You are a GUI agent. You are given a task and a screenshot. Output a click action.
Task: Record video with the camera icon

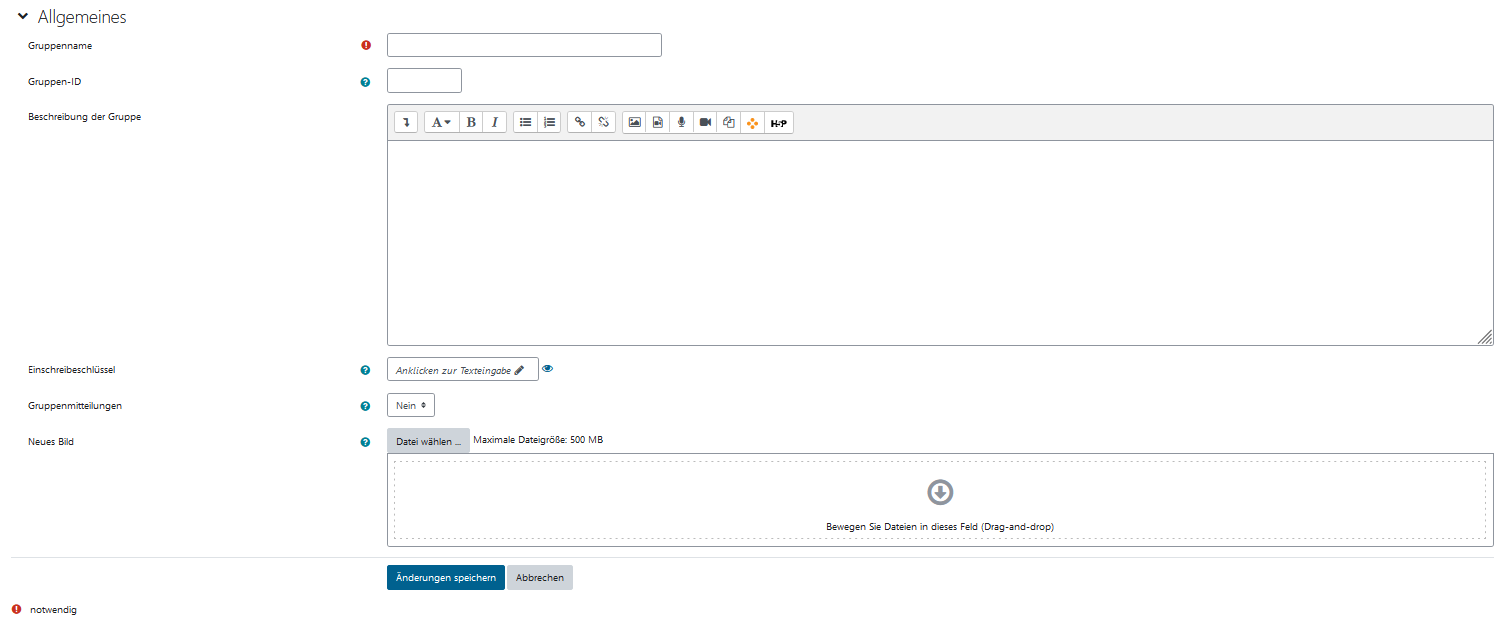(705, 122)
